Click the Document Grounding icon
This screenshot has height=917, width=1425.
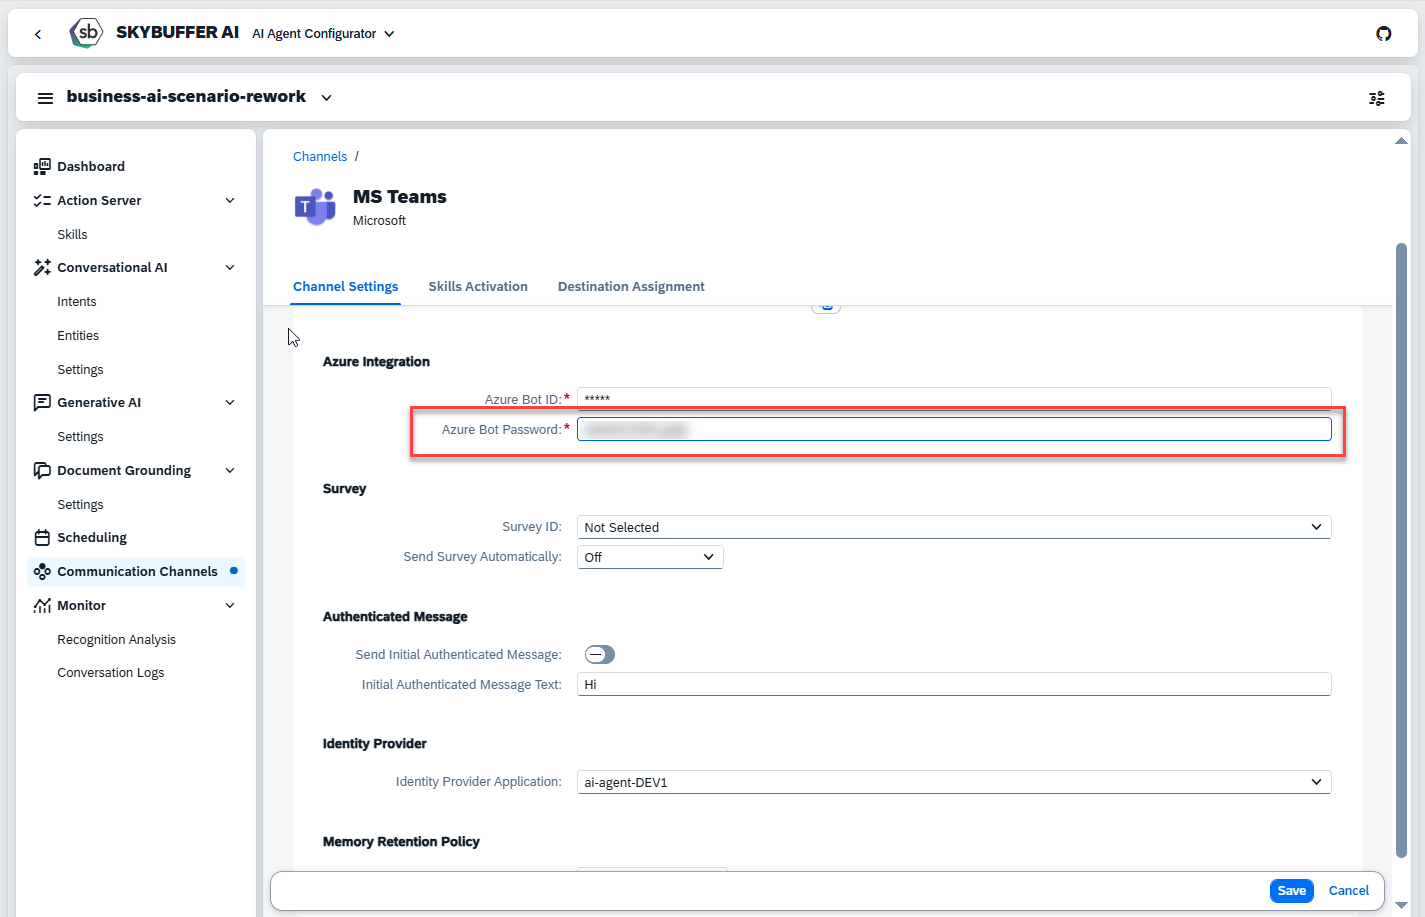pyautogui.click(x=42, y=470)
